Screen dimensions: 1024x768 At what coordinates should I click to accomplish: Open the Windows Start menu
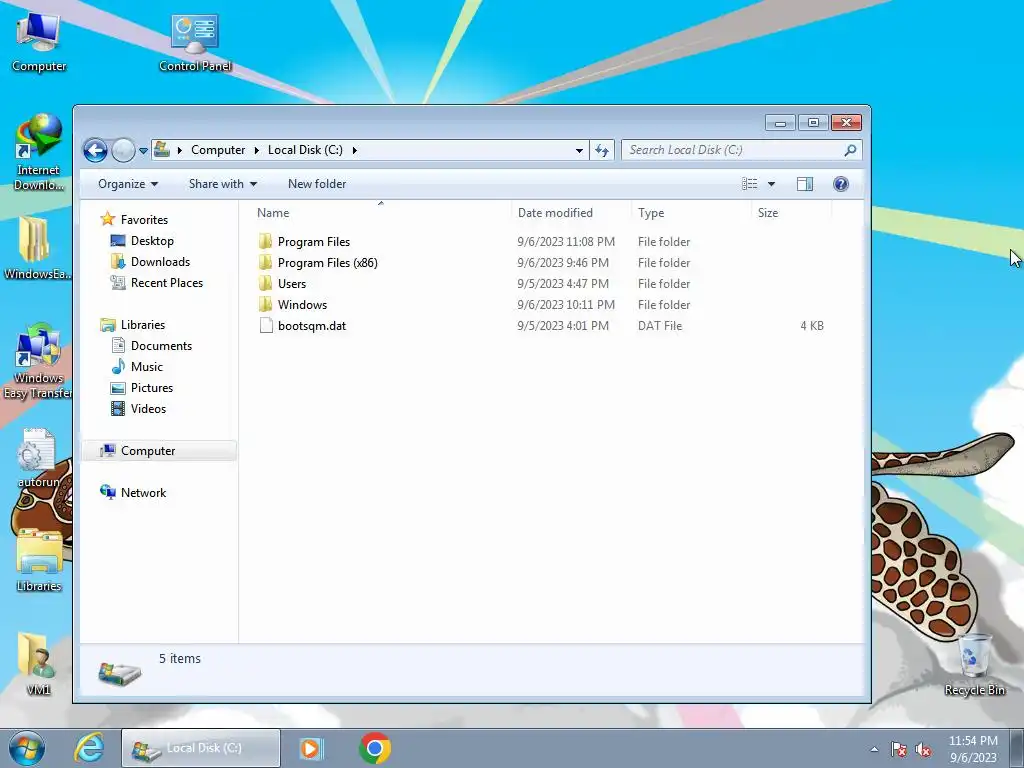[x=27, y=748]
